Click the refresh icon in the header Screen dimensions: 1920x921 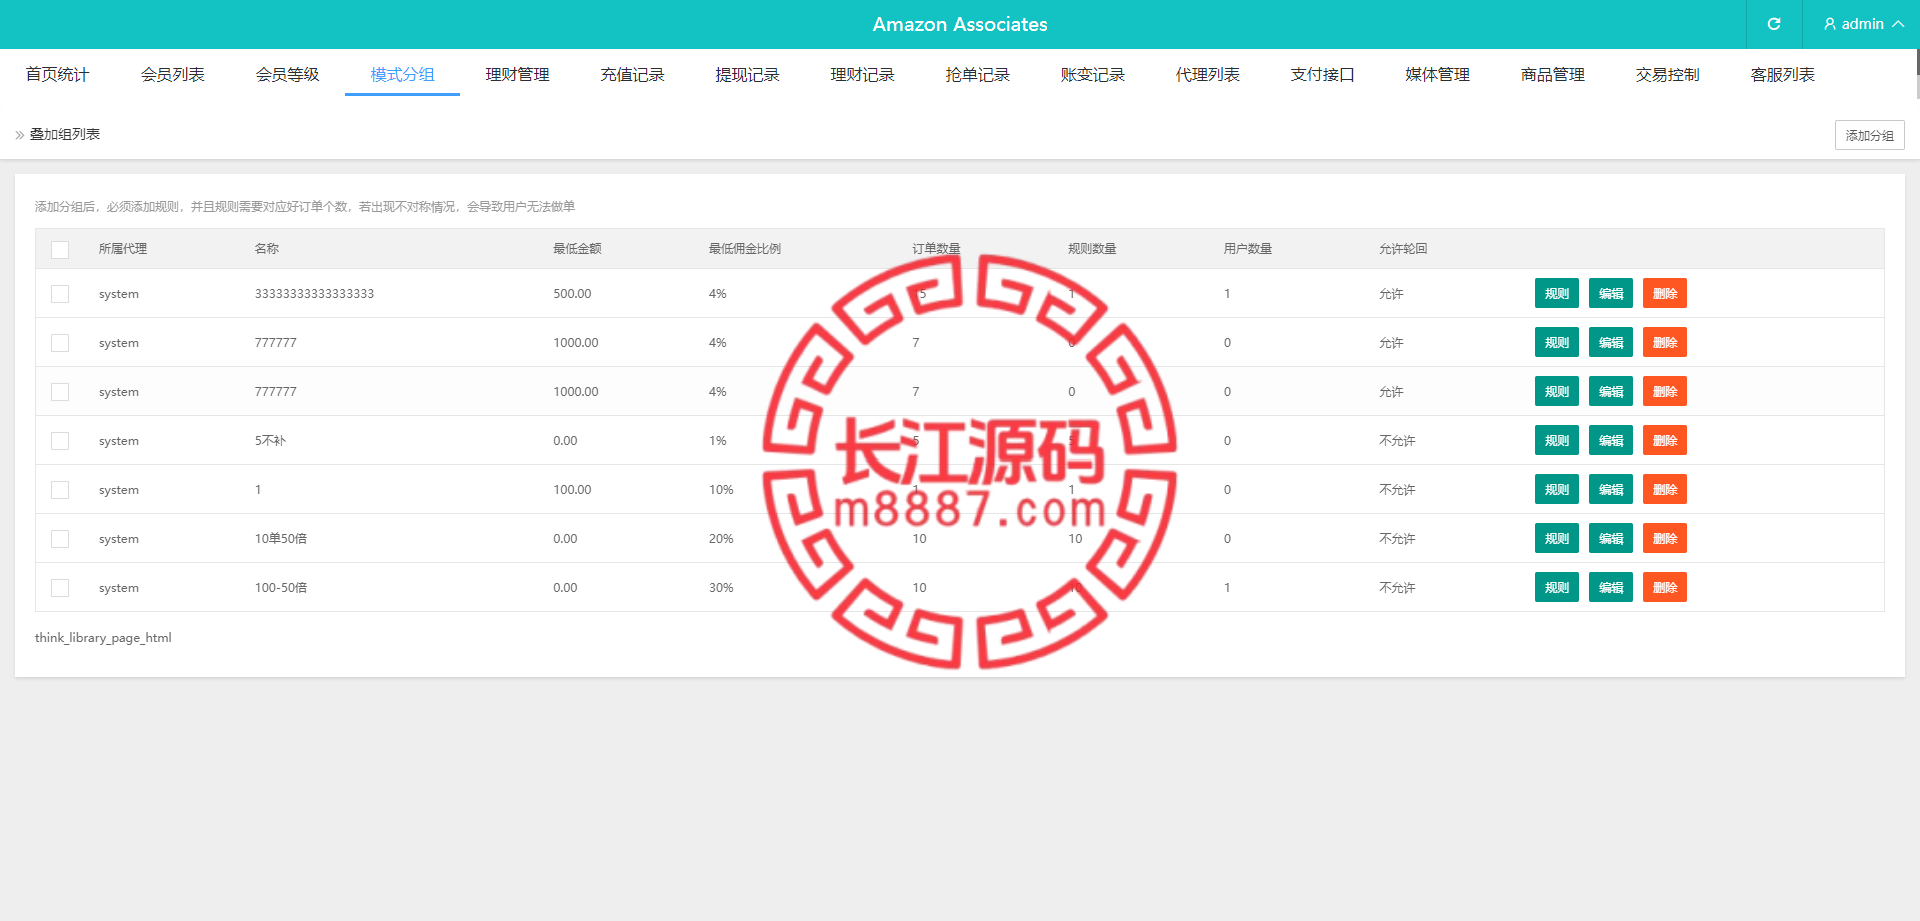point(1774,24)
